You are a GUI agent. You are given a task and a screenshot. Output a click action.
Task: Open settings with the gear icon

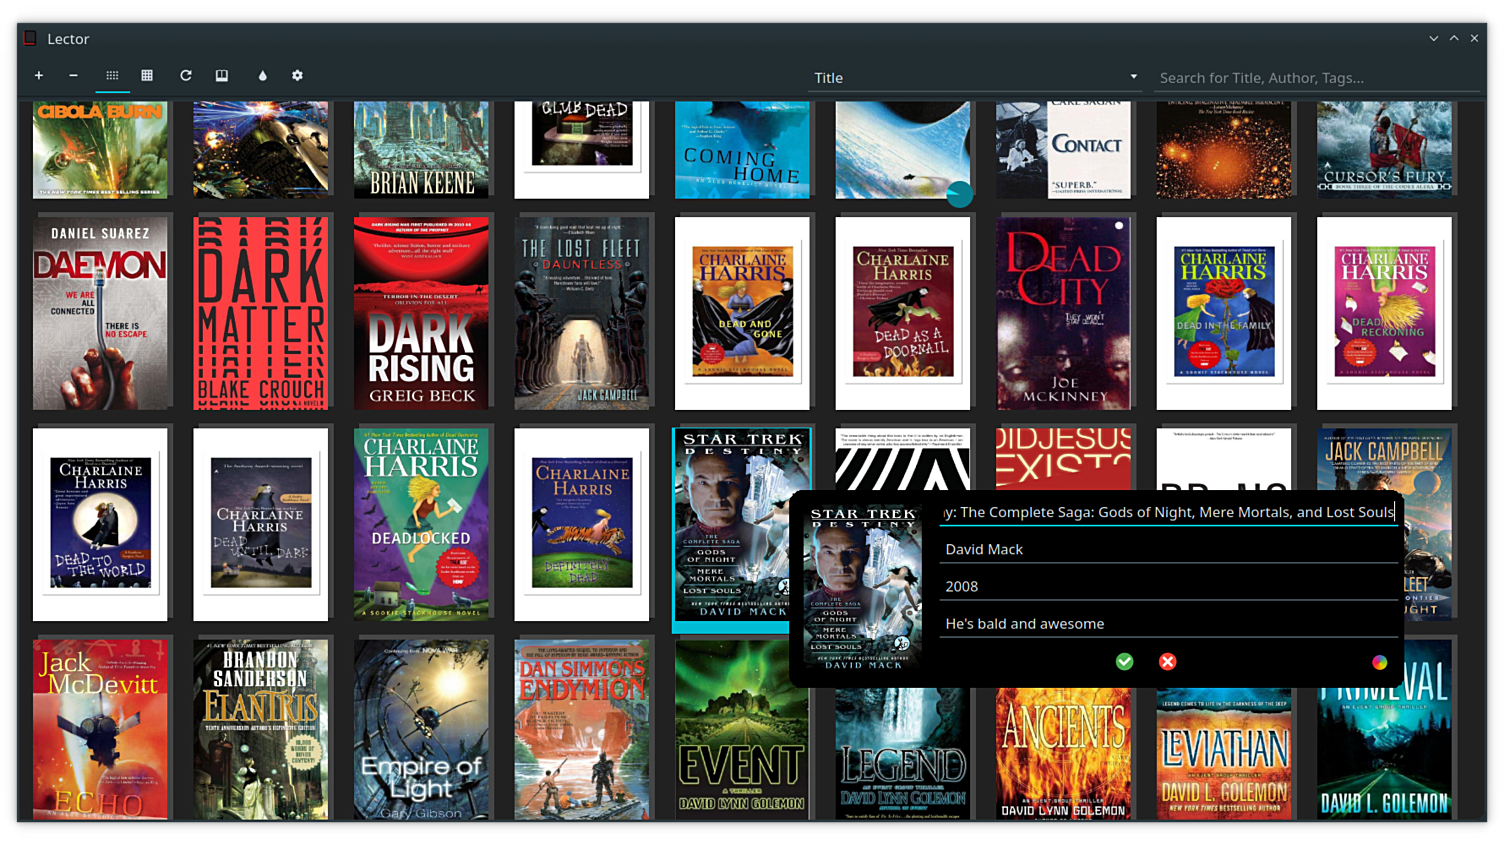(x=297, y=76)
